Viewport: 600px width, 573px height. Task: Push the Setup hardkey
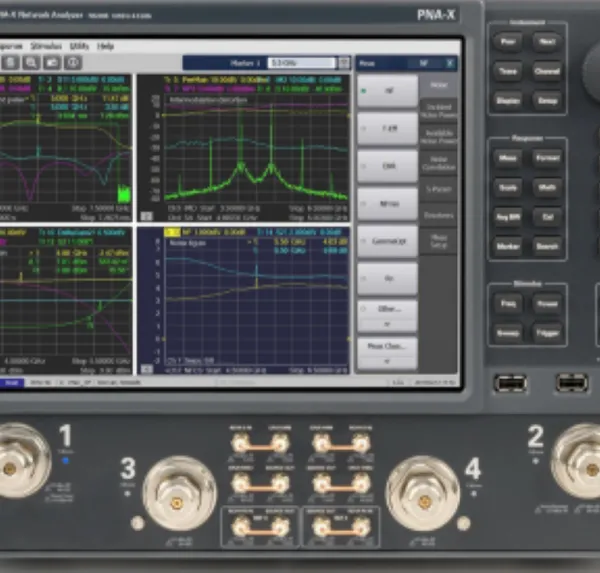(547, 101)
